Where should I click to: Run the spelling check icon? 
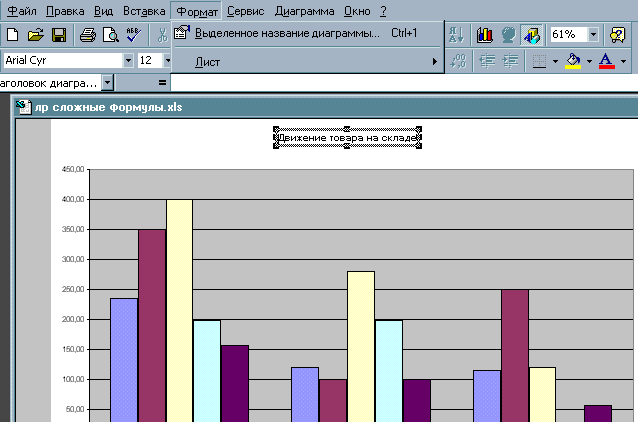(x=133, y=35)
